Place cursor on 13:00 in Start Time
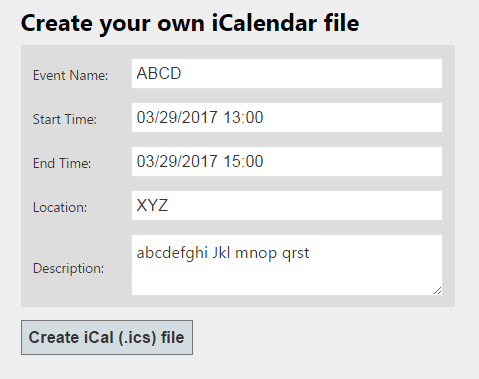This screenshot has width=479, height=379. 243,117
